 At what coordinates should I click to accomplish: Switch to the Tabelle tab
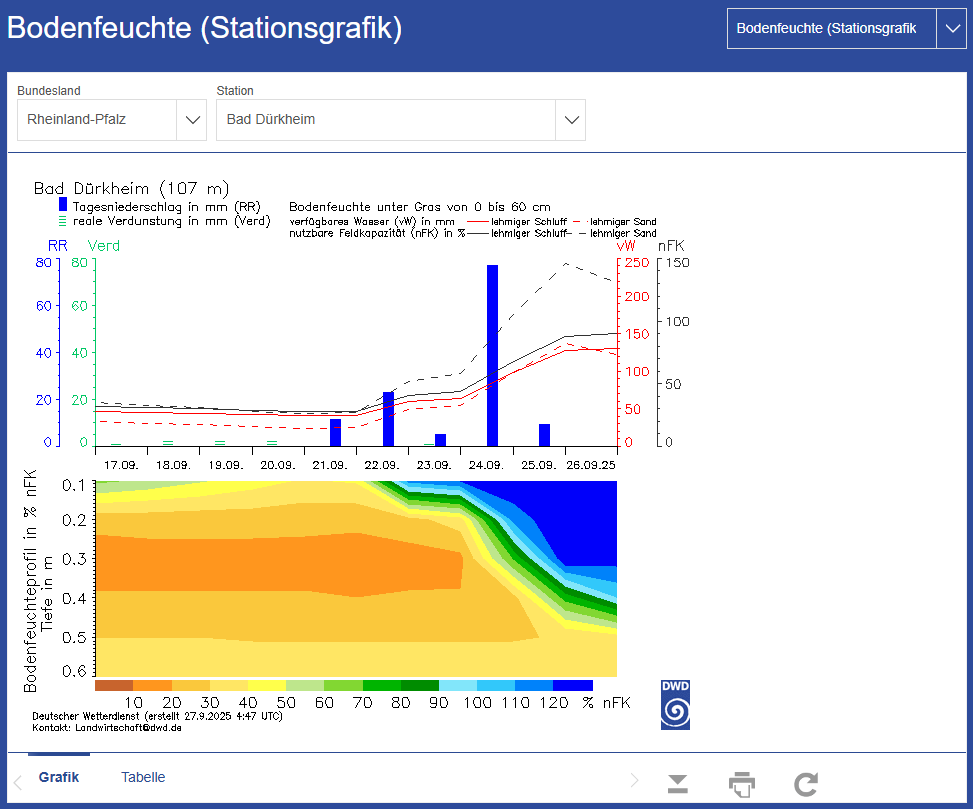(143, 777)
